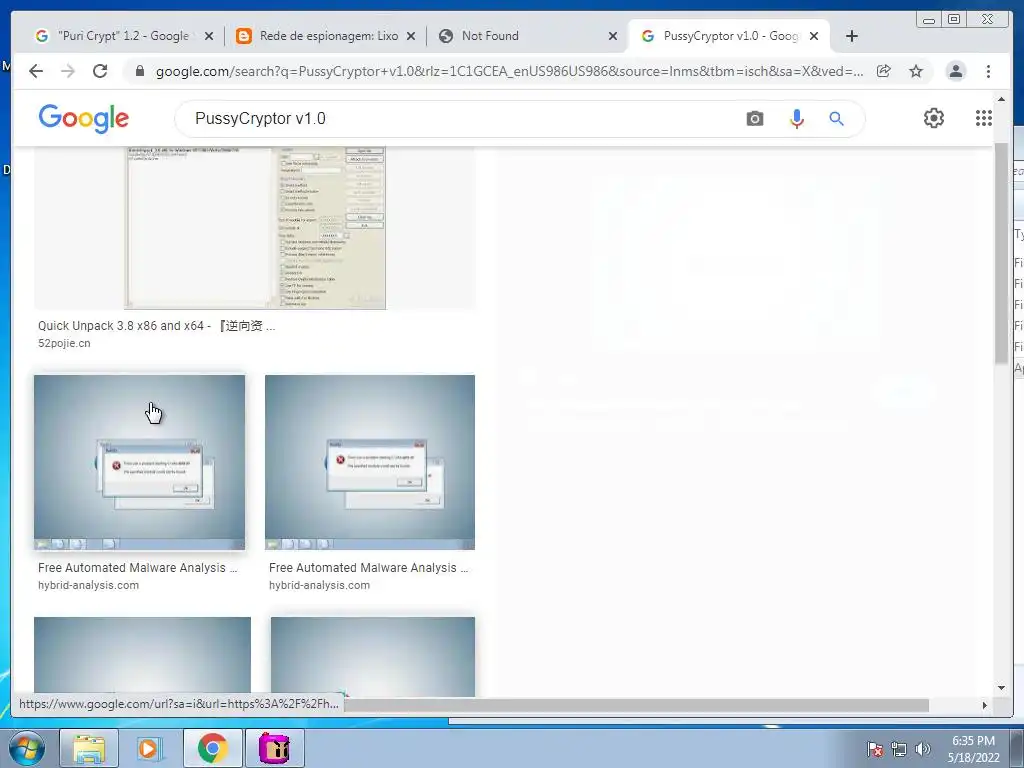
Task: Go back to the previous page
Action: tap(36, 71)
